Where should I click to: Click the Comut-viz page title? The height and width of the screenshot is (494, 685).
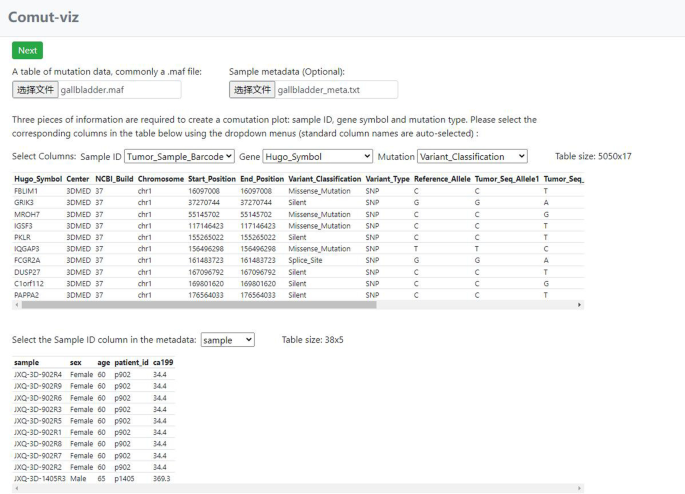click(x=43, y=17)
